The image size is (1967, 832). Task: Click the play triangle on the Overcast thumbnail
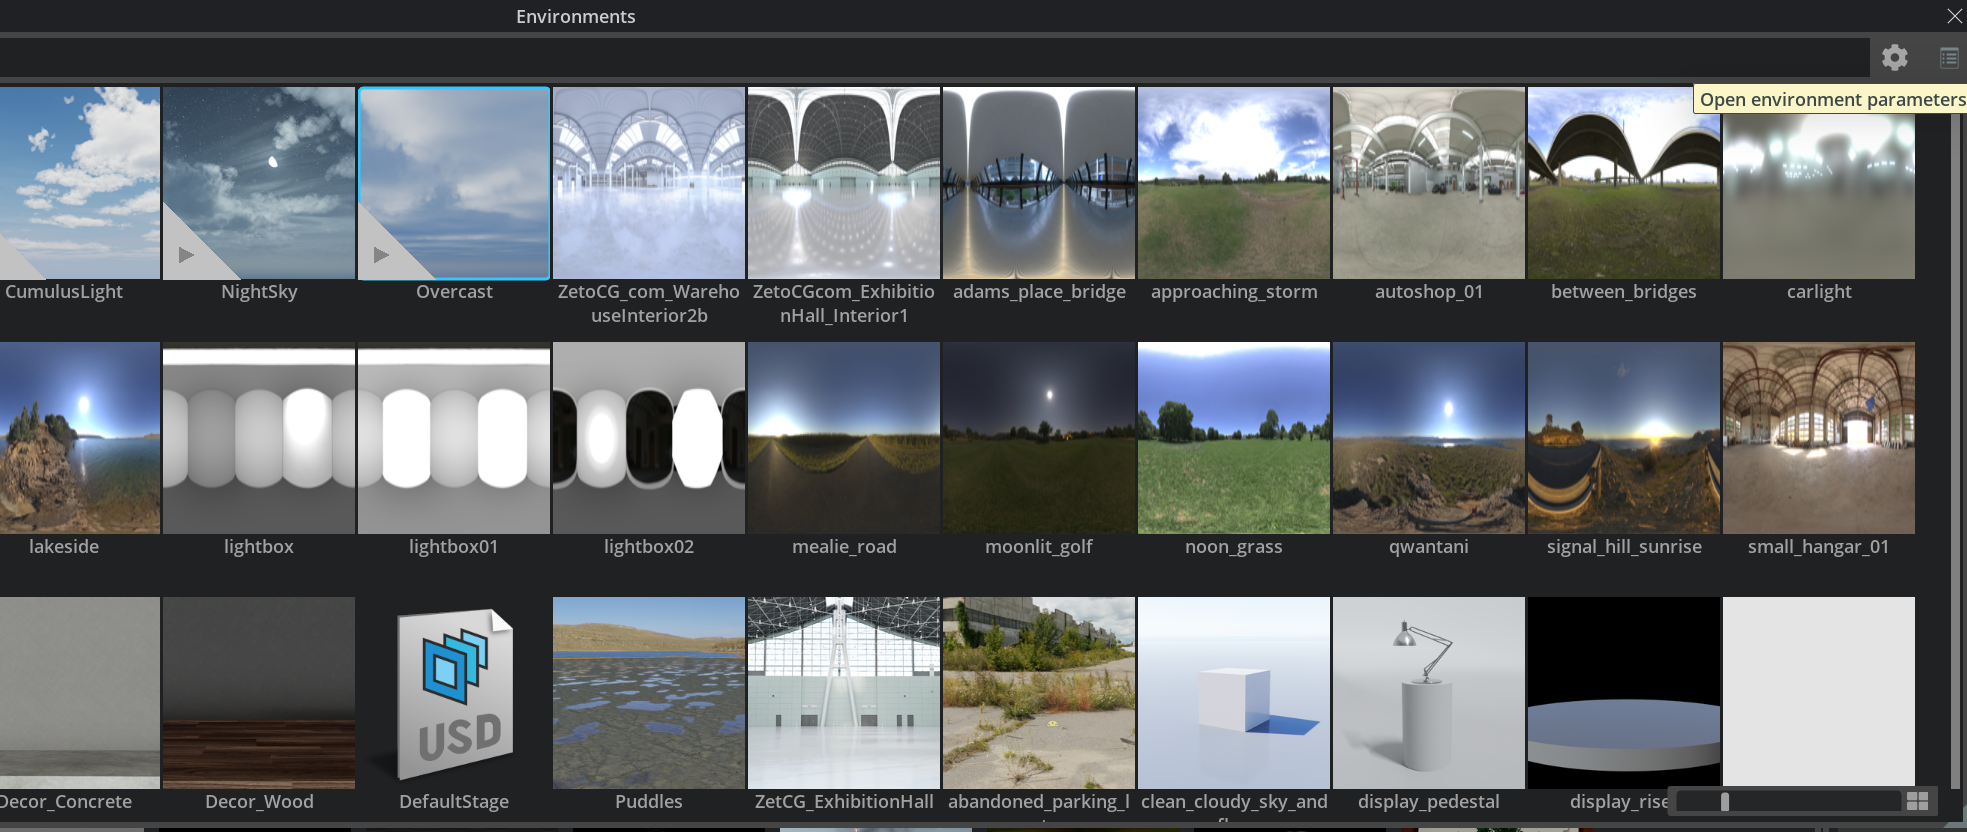(381, 255)
